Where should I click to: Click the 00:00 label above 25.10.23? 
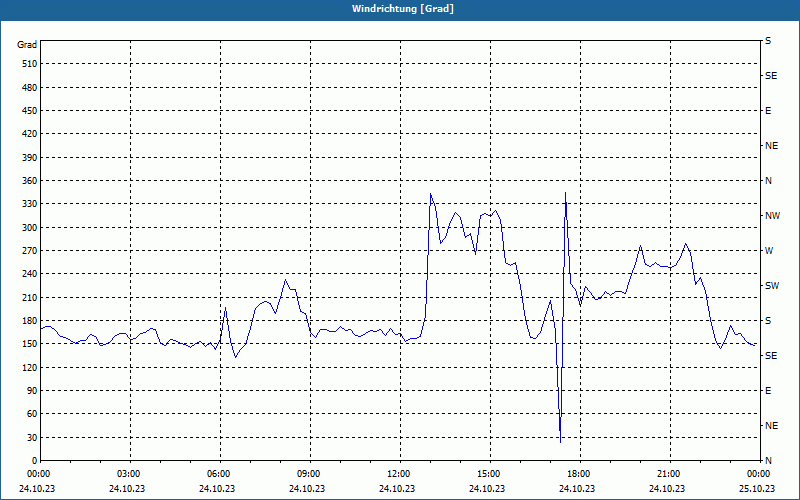[759, 473]
